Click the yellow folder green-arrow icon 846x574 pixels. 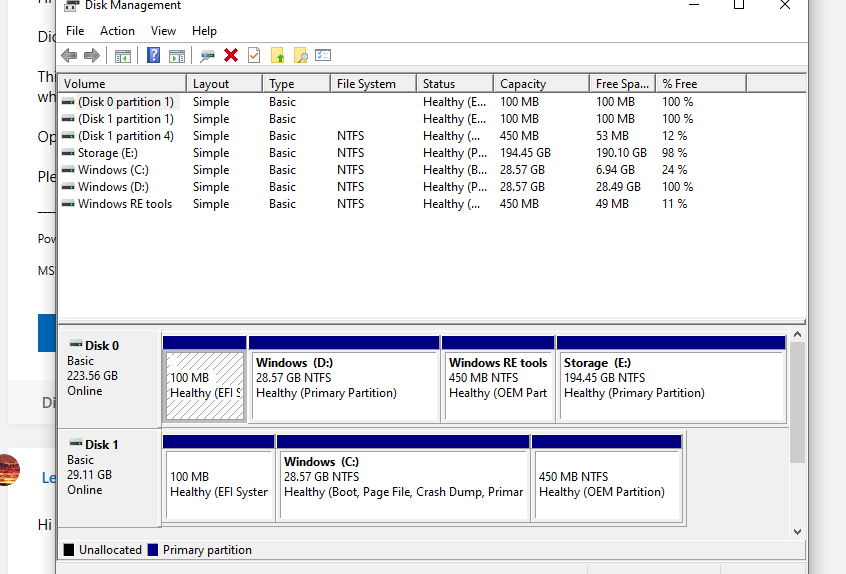[277, 55]
